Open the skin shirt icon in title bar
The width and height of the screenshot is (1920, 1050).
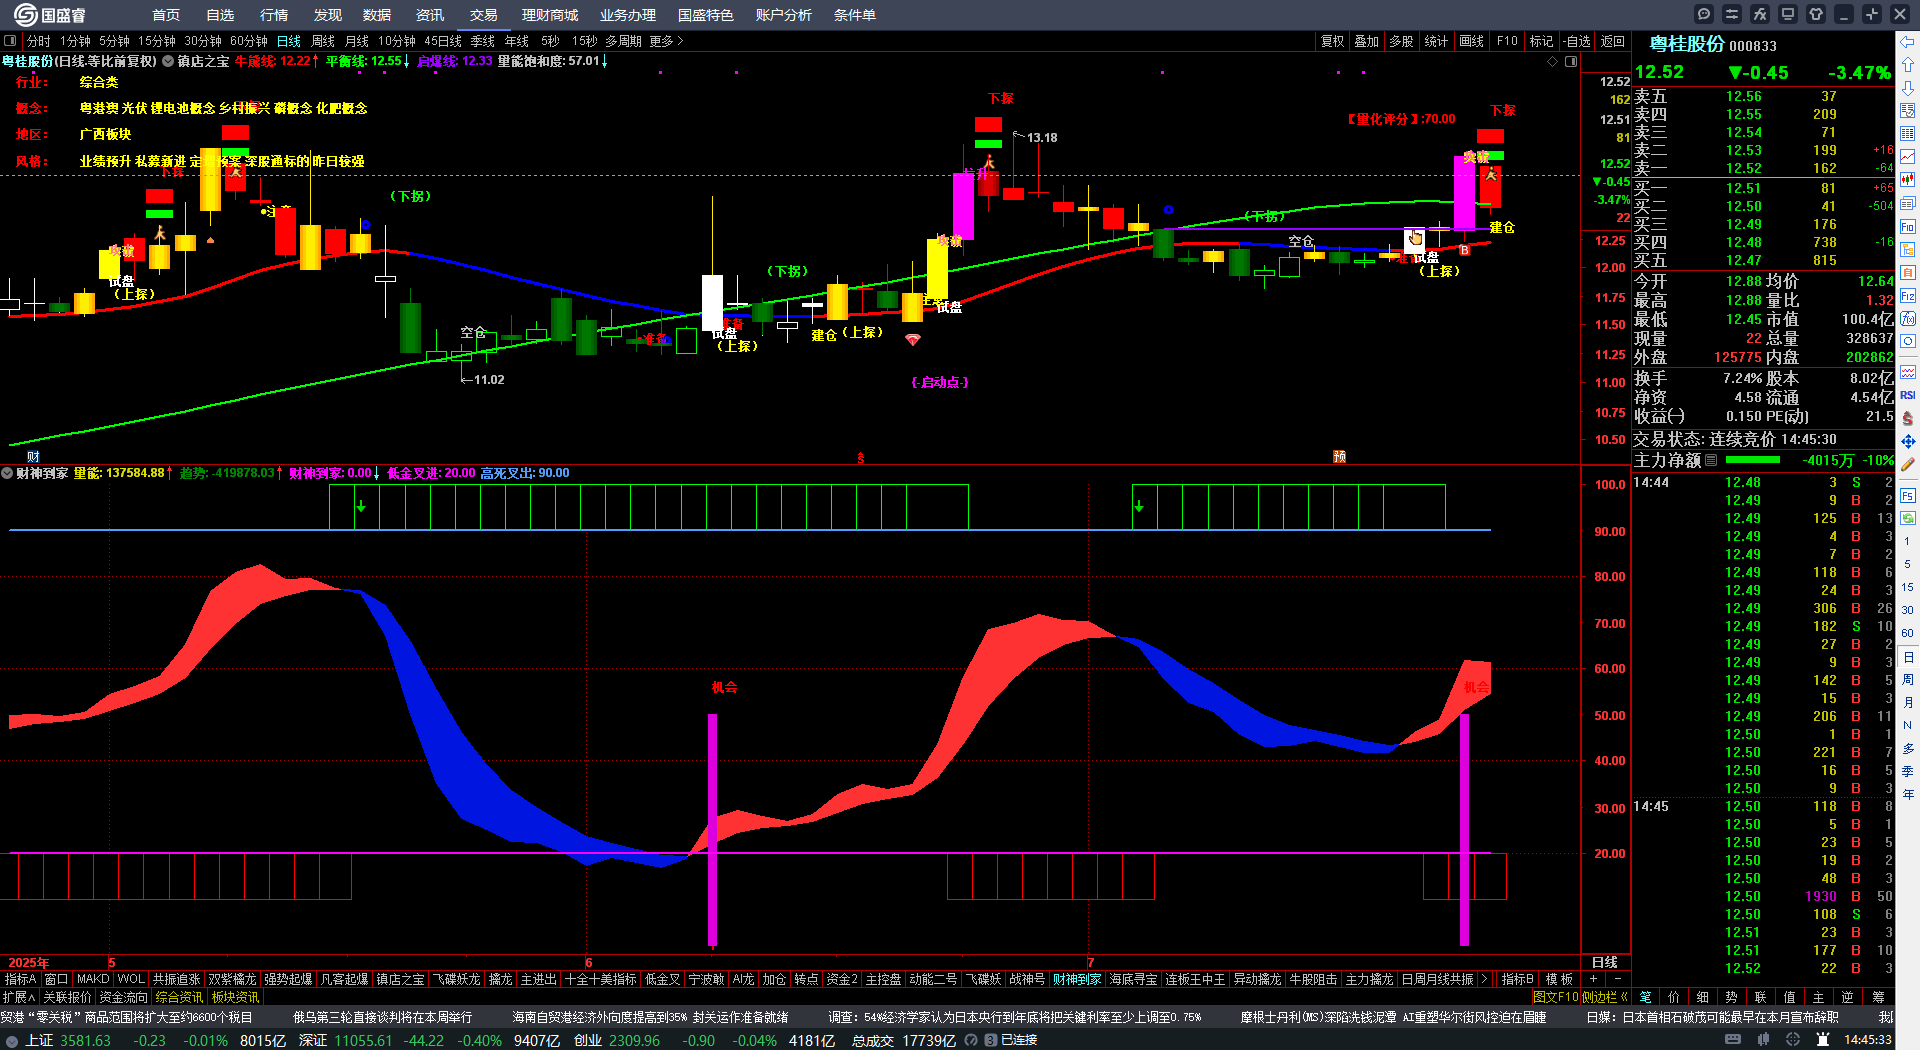[1816, 14]
